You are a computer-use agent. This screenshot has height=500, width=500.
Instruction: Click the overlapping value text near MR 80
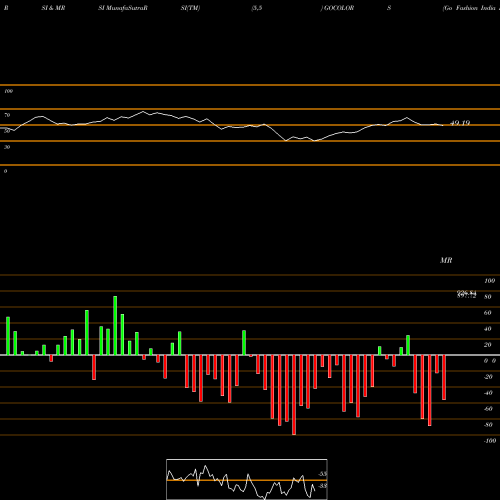click(x=466, y=294)
